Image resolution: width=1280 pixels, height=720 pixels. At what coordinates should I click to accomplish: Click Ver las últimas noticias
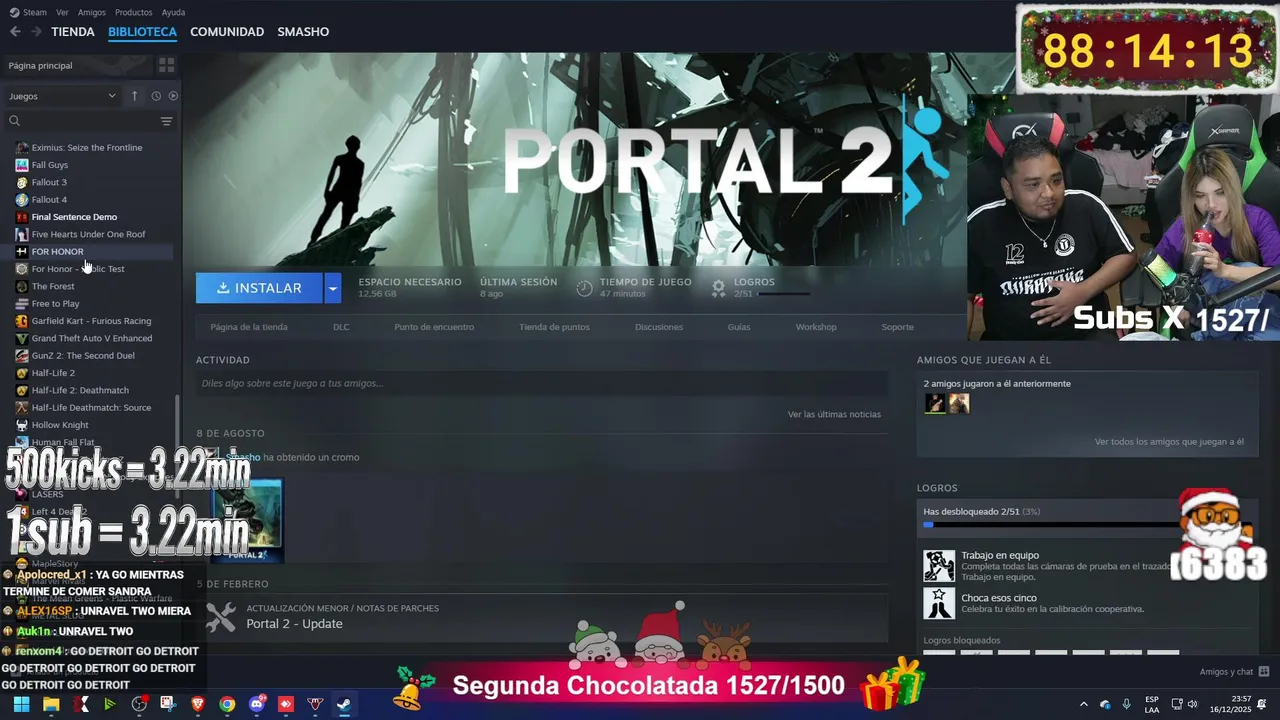[834, 414]
